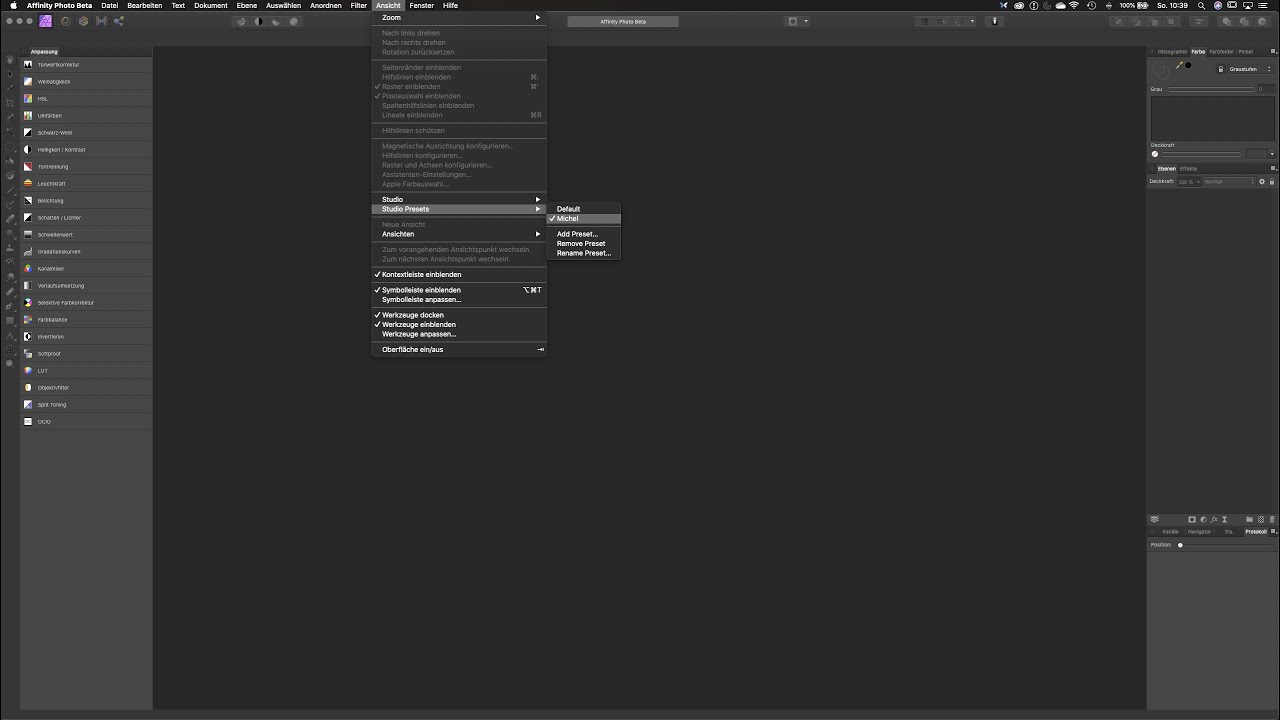Click the auto contrast half-circle toolbar icon

tap(258, 21)
